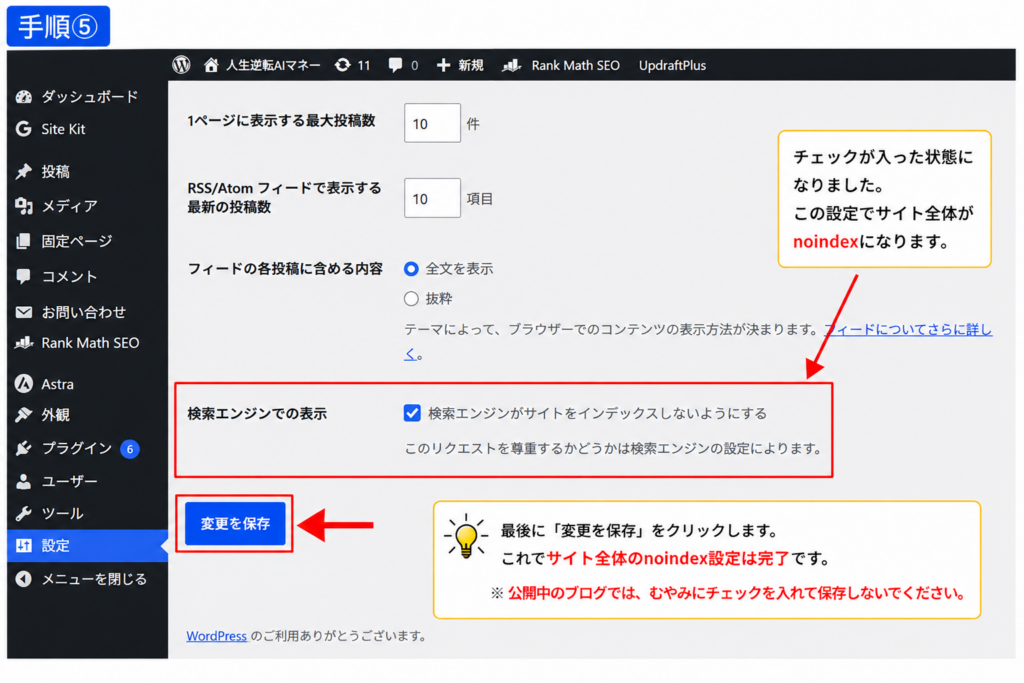Click the お問い合わせ envelope icon
The image size is (1024, 683).
point(24,312)
